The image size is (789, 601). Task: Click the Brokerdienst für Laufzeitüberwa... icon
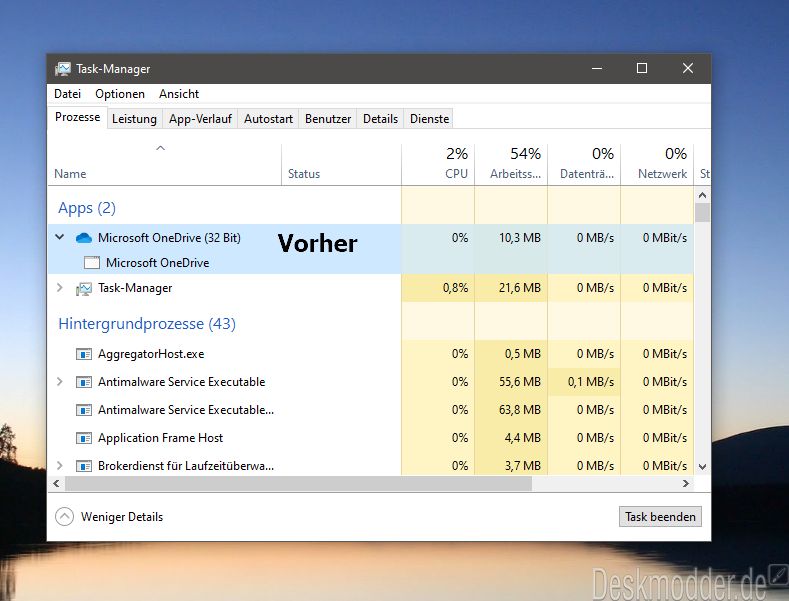(x=84, y=466)
